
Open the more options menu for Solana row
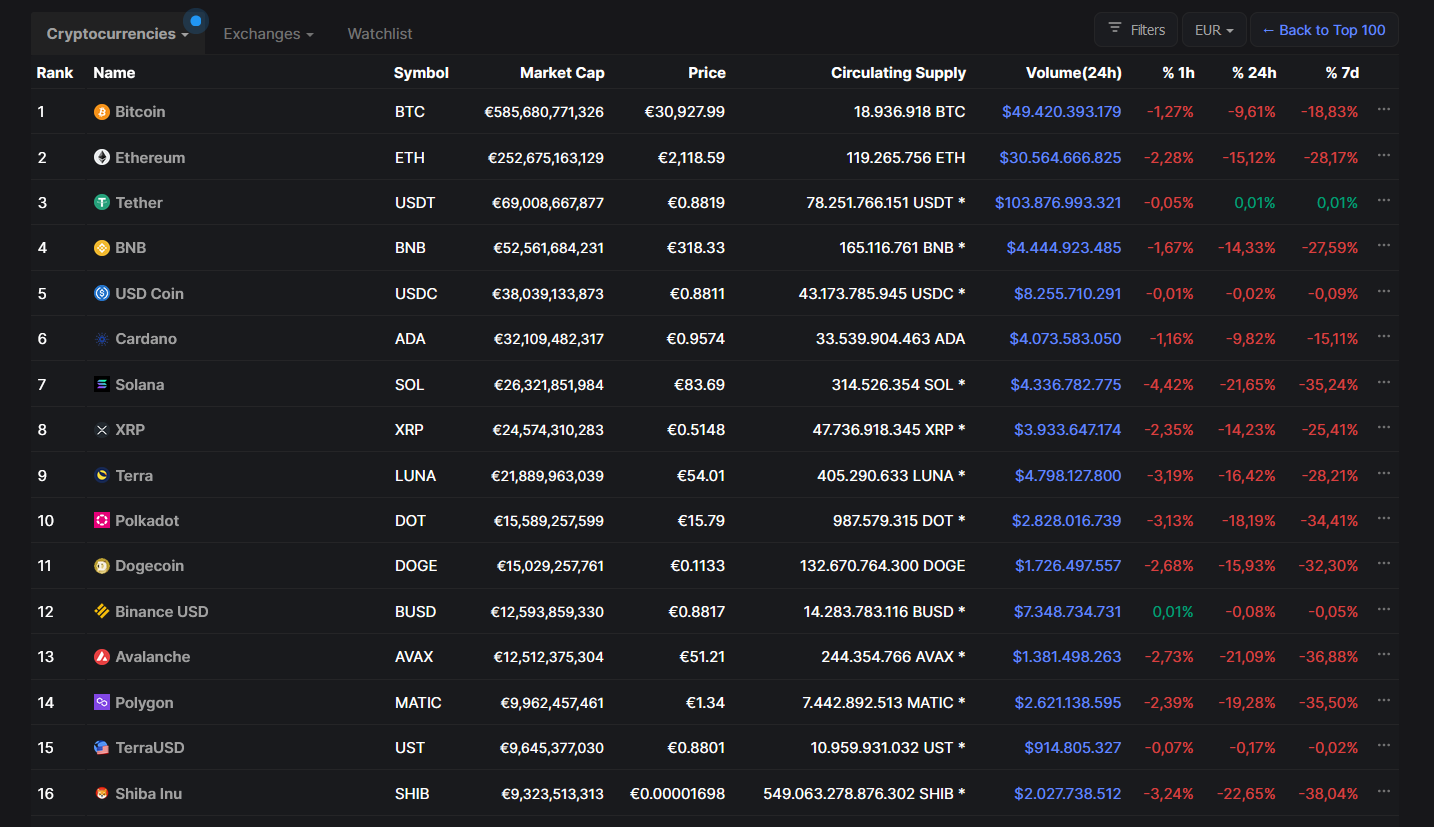pos(1384,382)
